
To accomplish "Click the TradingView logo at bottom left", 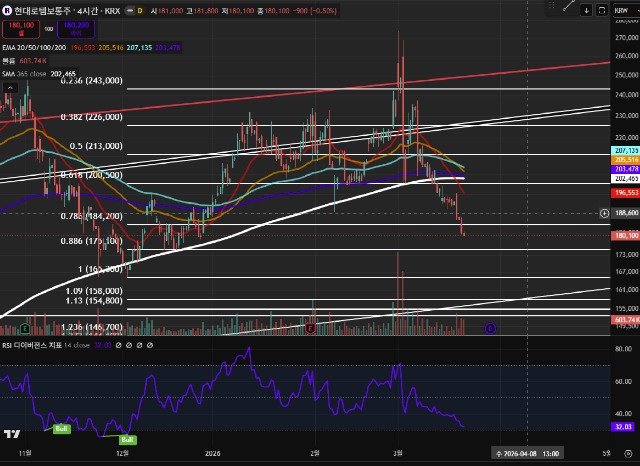I will (x=12, y=434).
